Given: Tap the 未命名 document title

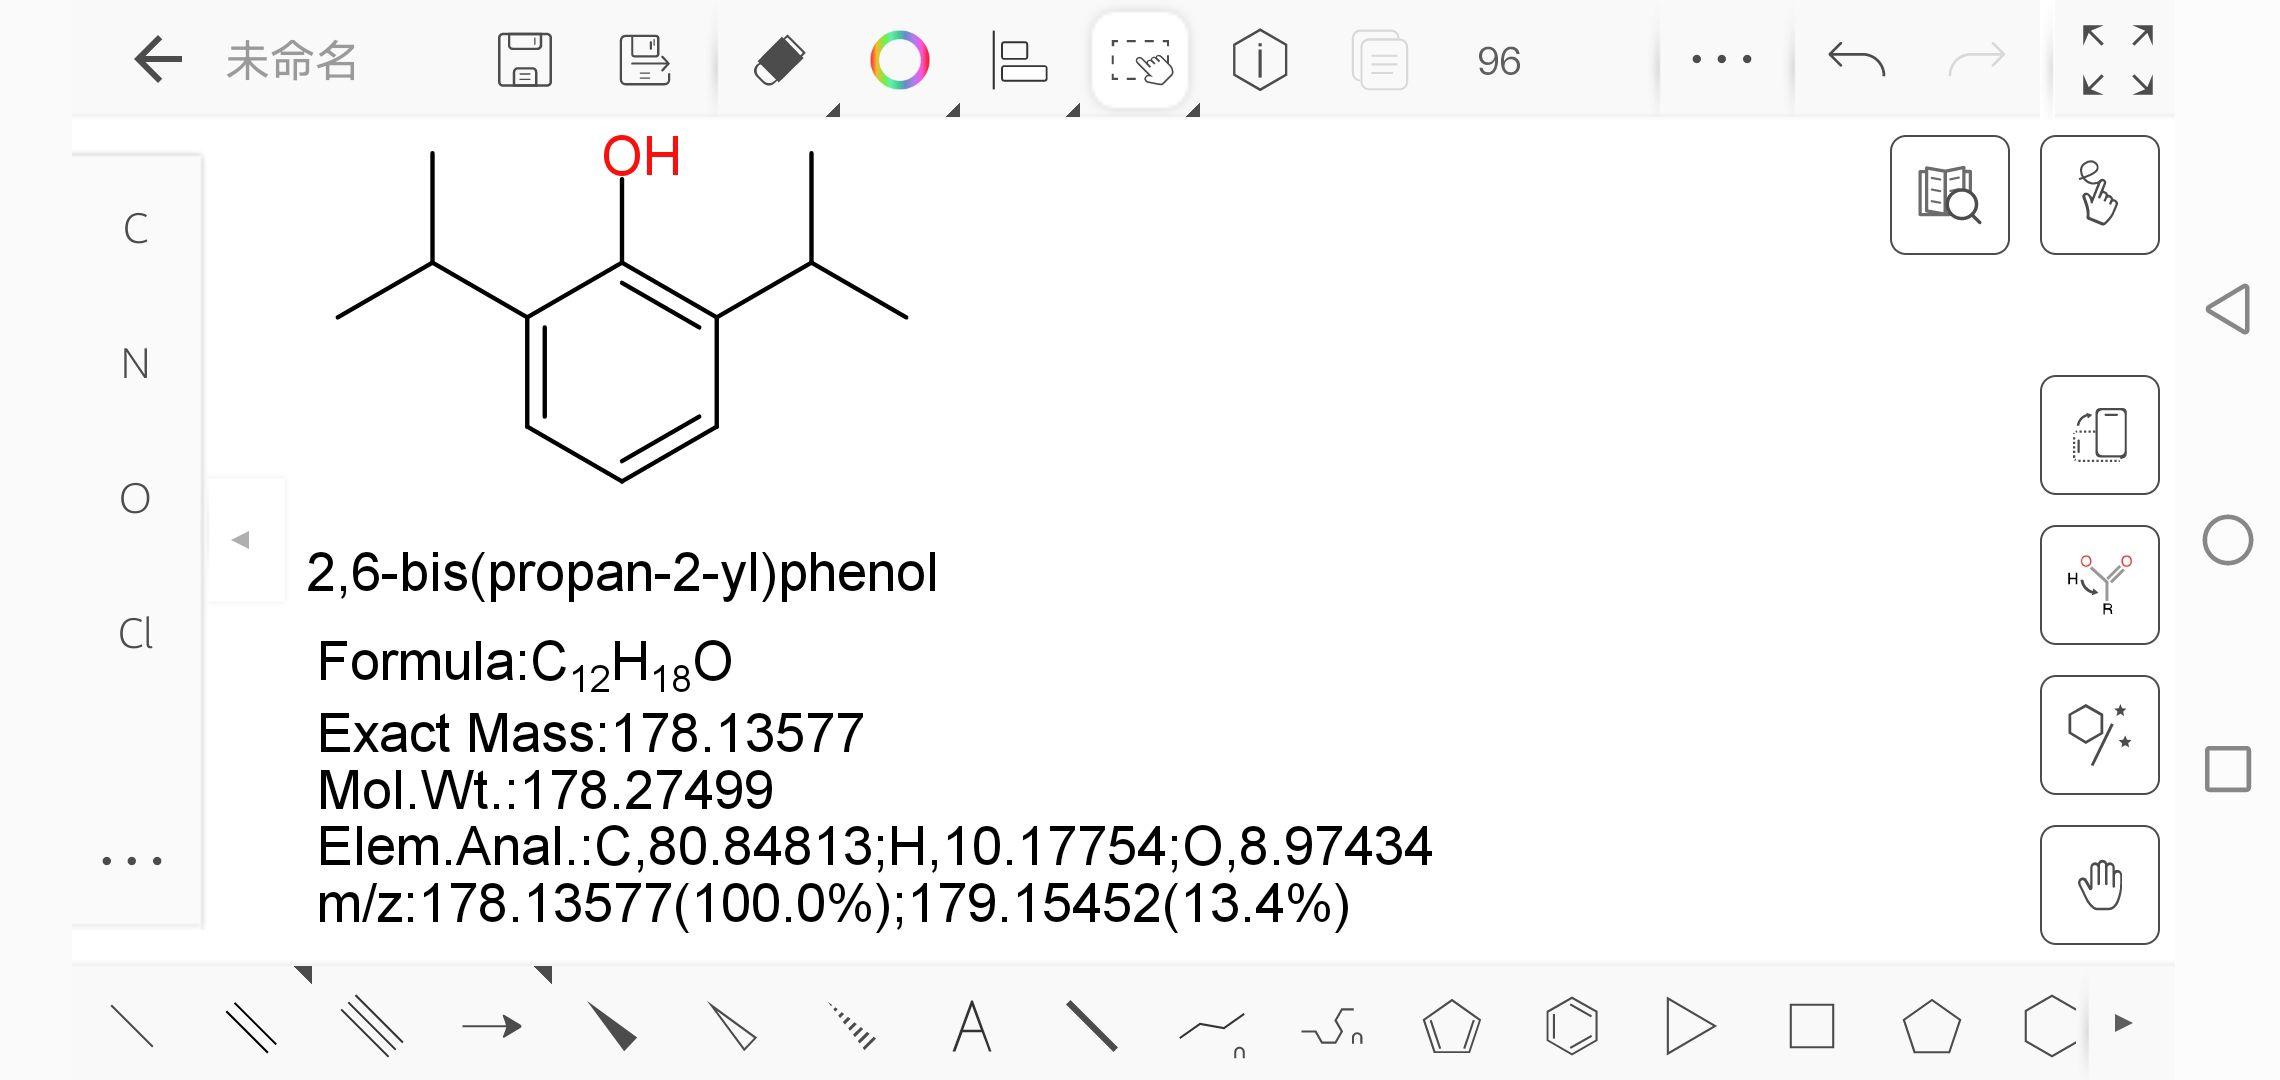Looking at the screenshot, I should pyautogui.click(x=292, y=62).
